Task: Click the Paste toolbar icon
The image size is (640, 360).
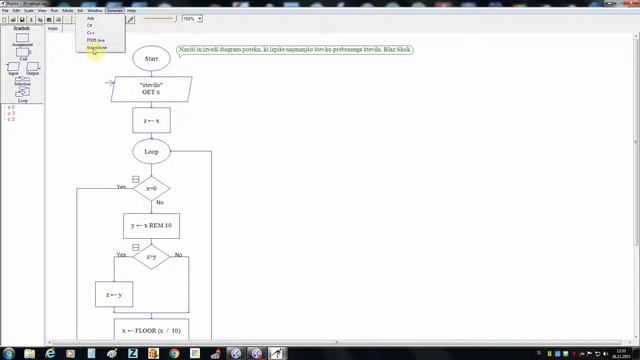Action: pyautogui.click(x=49, y=20)
